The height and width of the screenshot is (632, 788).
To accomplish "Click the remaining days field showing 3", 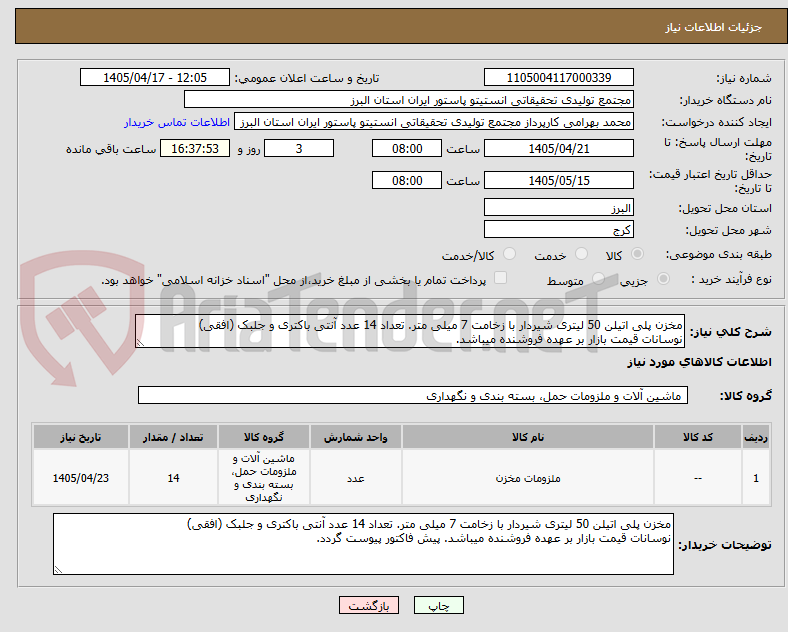I will [x=299, y=148].
